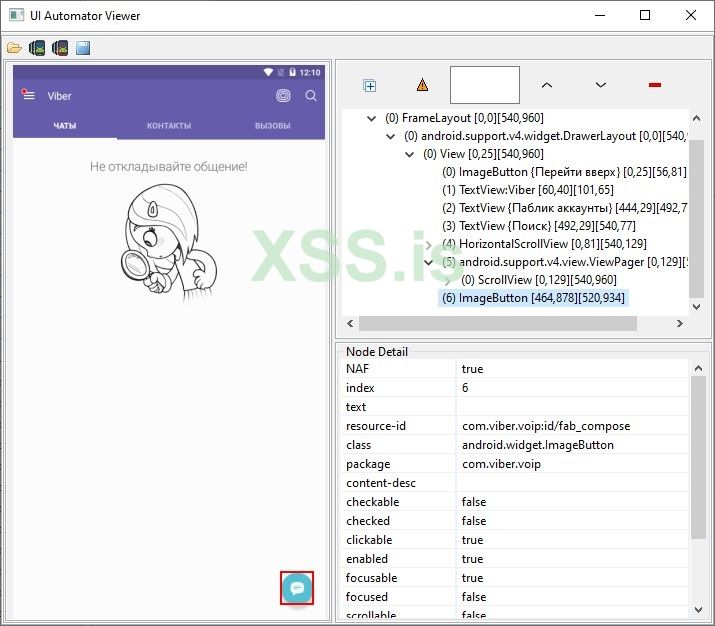
Task: Open saved screenshot folder icon in toolbar
Action: point(14,47)
